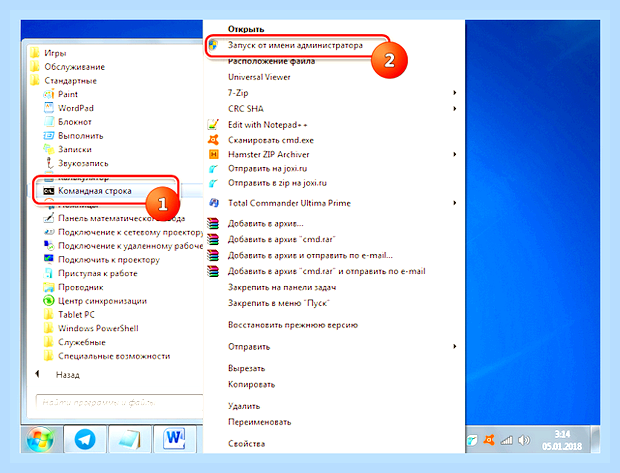The image size is (620, 473).
Task: Choose Добавить в архив и отправить по e-mail...
Action: (x=310, y=255)
